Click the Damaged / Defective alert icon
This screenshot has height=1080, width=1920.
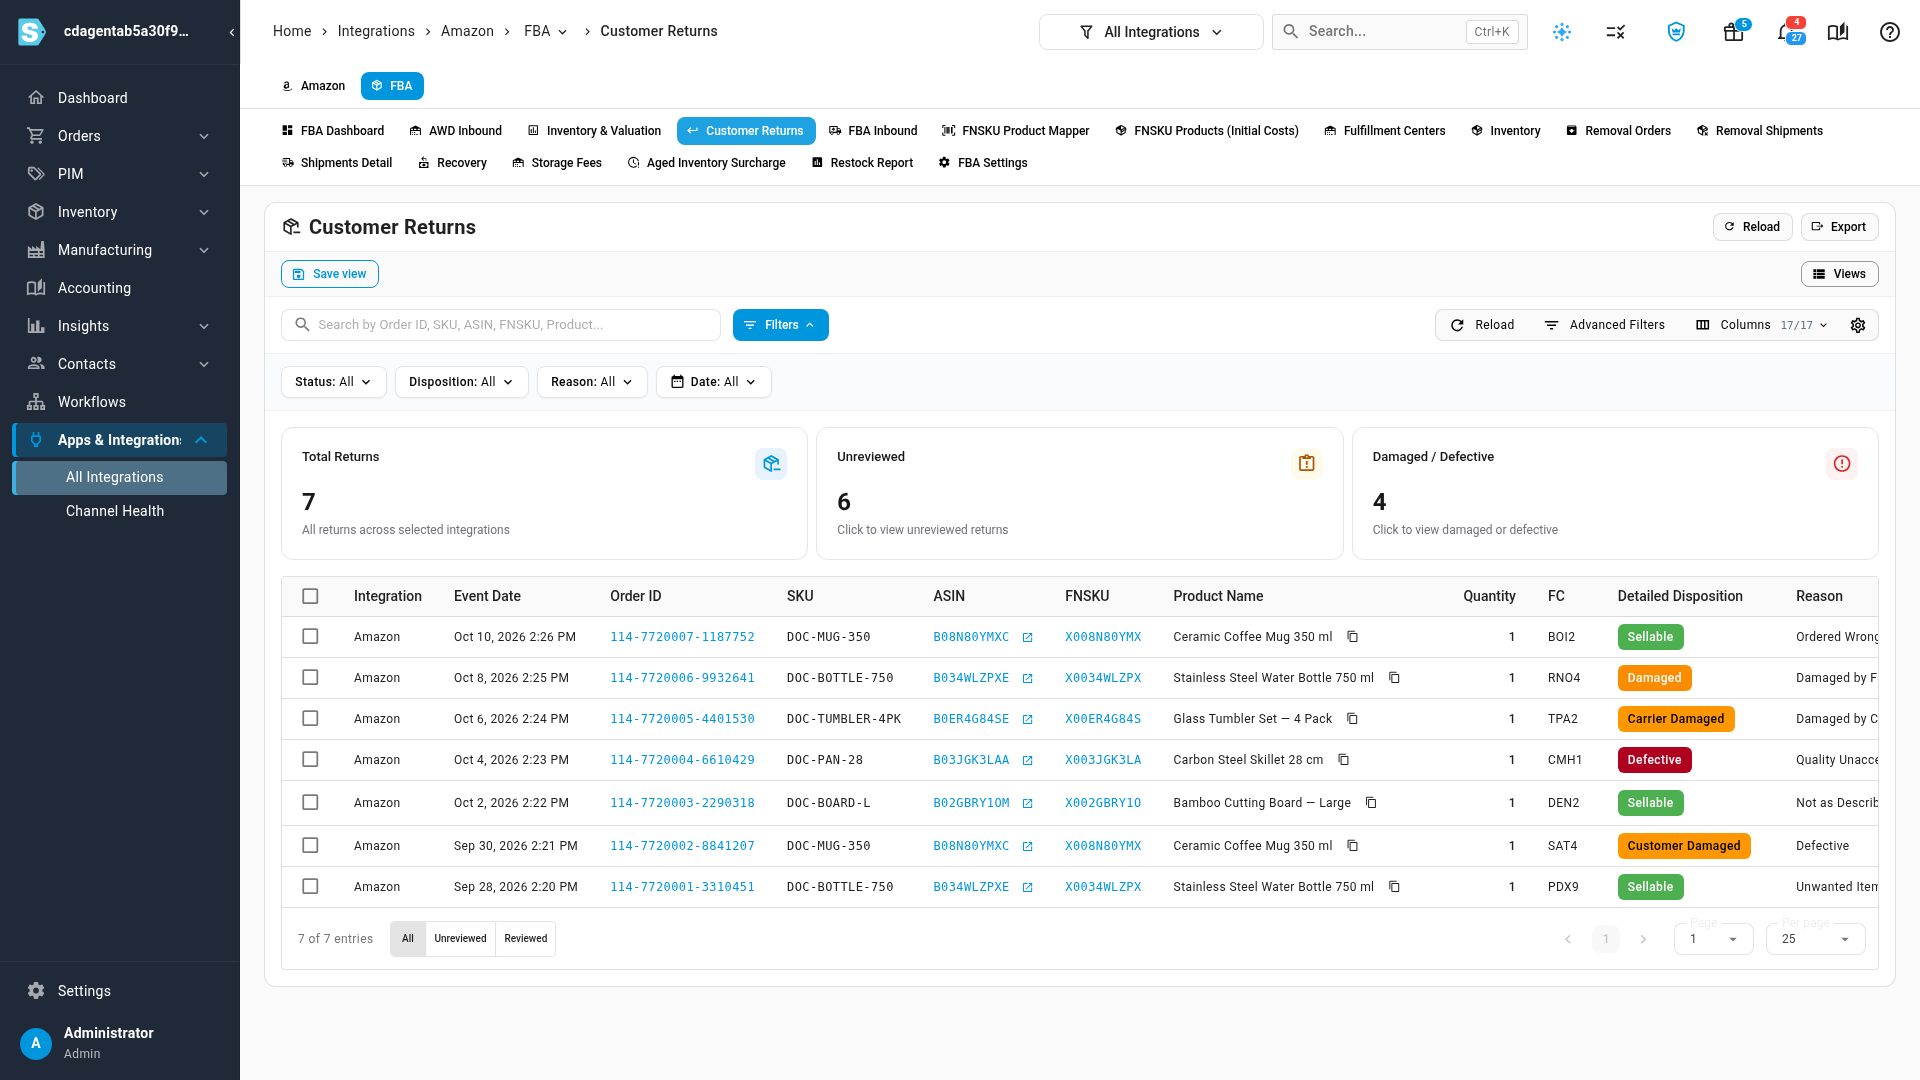point(1841,464)
